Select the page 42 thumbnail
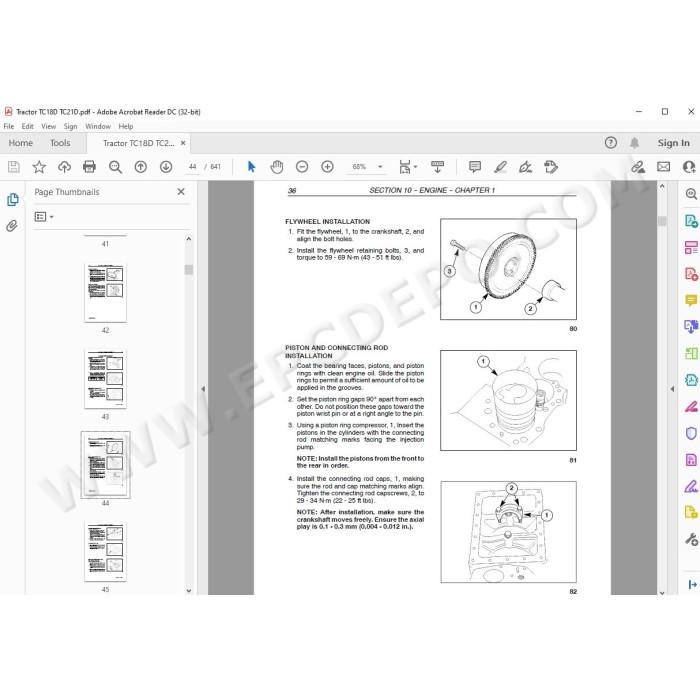 coord(105,292)
